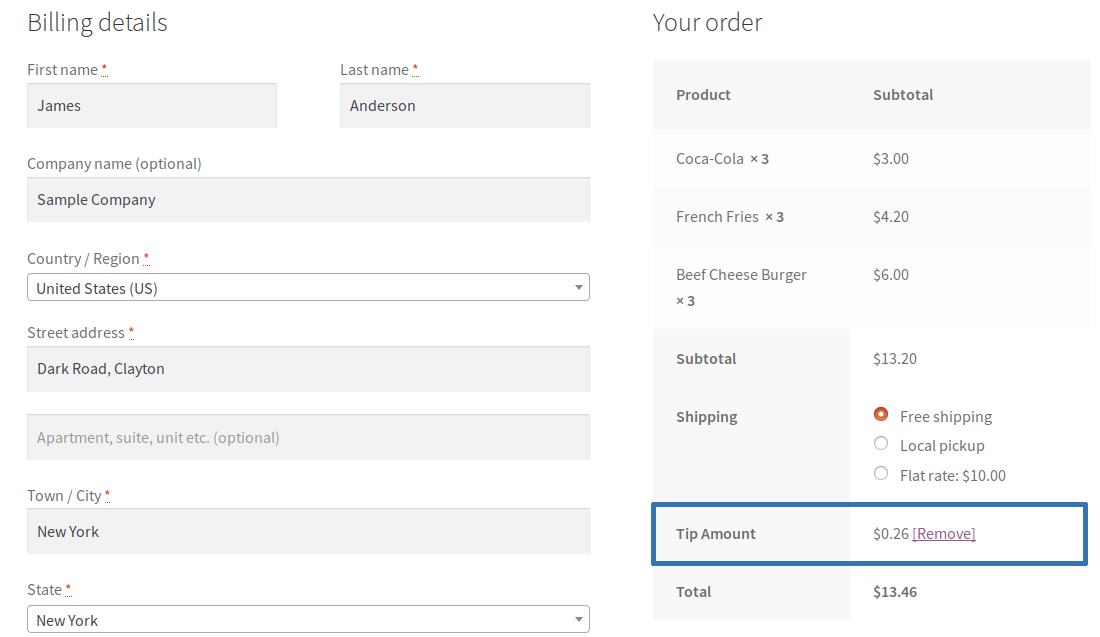Edit the Company name field

coord(307,199)
